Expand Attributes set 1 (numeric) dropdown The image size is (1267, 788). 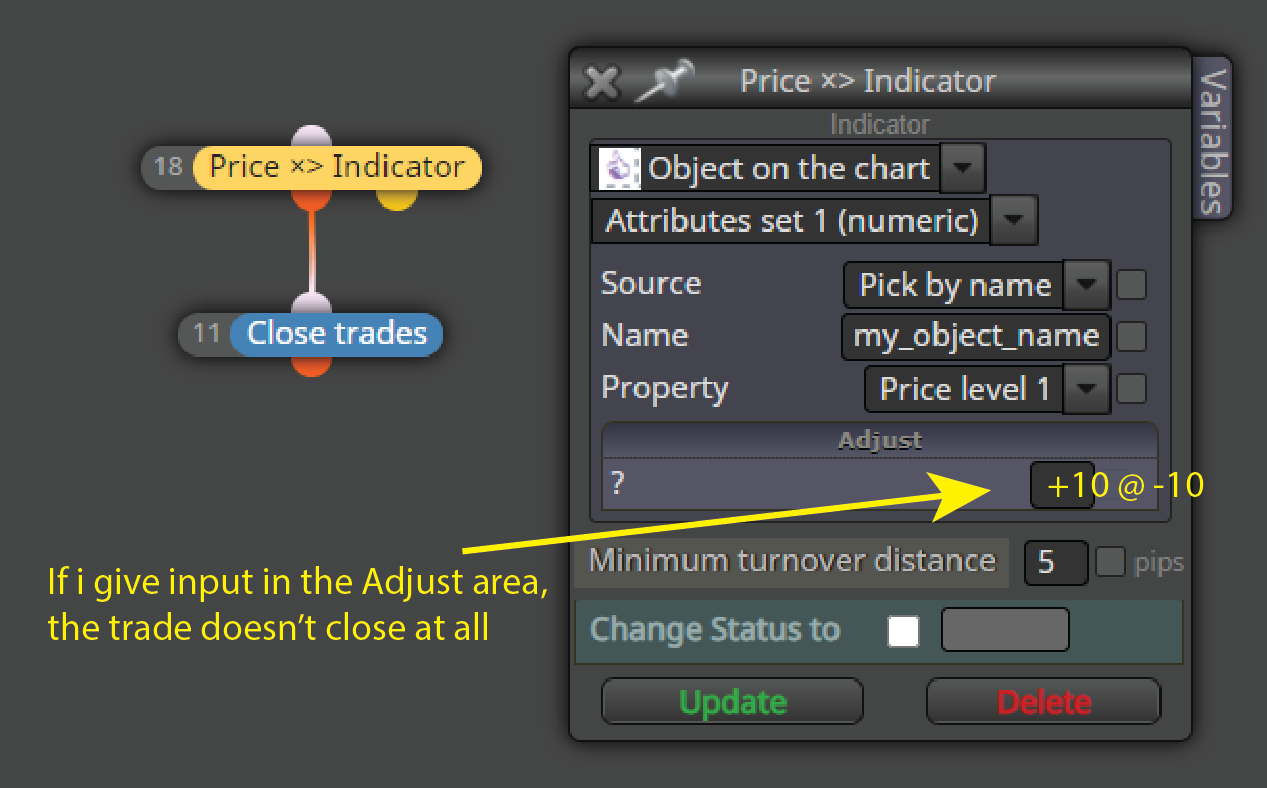pos(1013,220)
